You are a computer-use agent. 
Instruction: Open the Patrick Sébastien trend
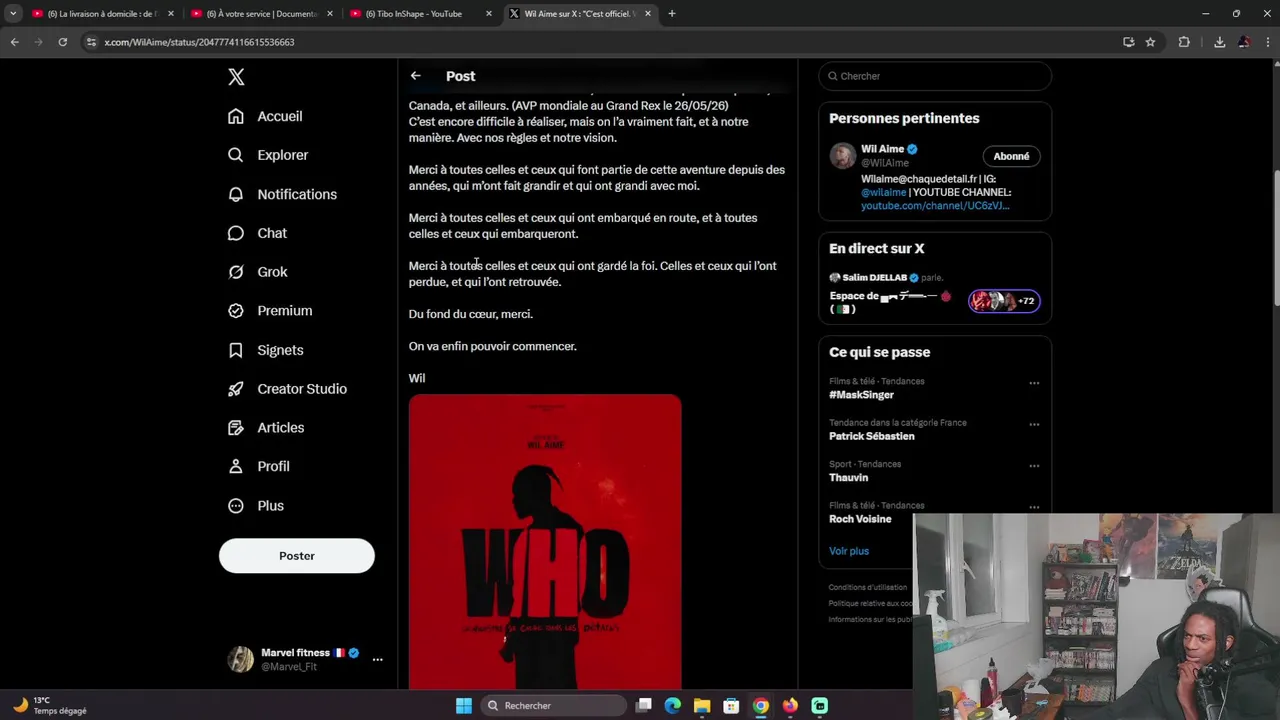[872, 436]
